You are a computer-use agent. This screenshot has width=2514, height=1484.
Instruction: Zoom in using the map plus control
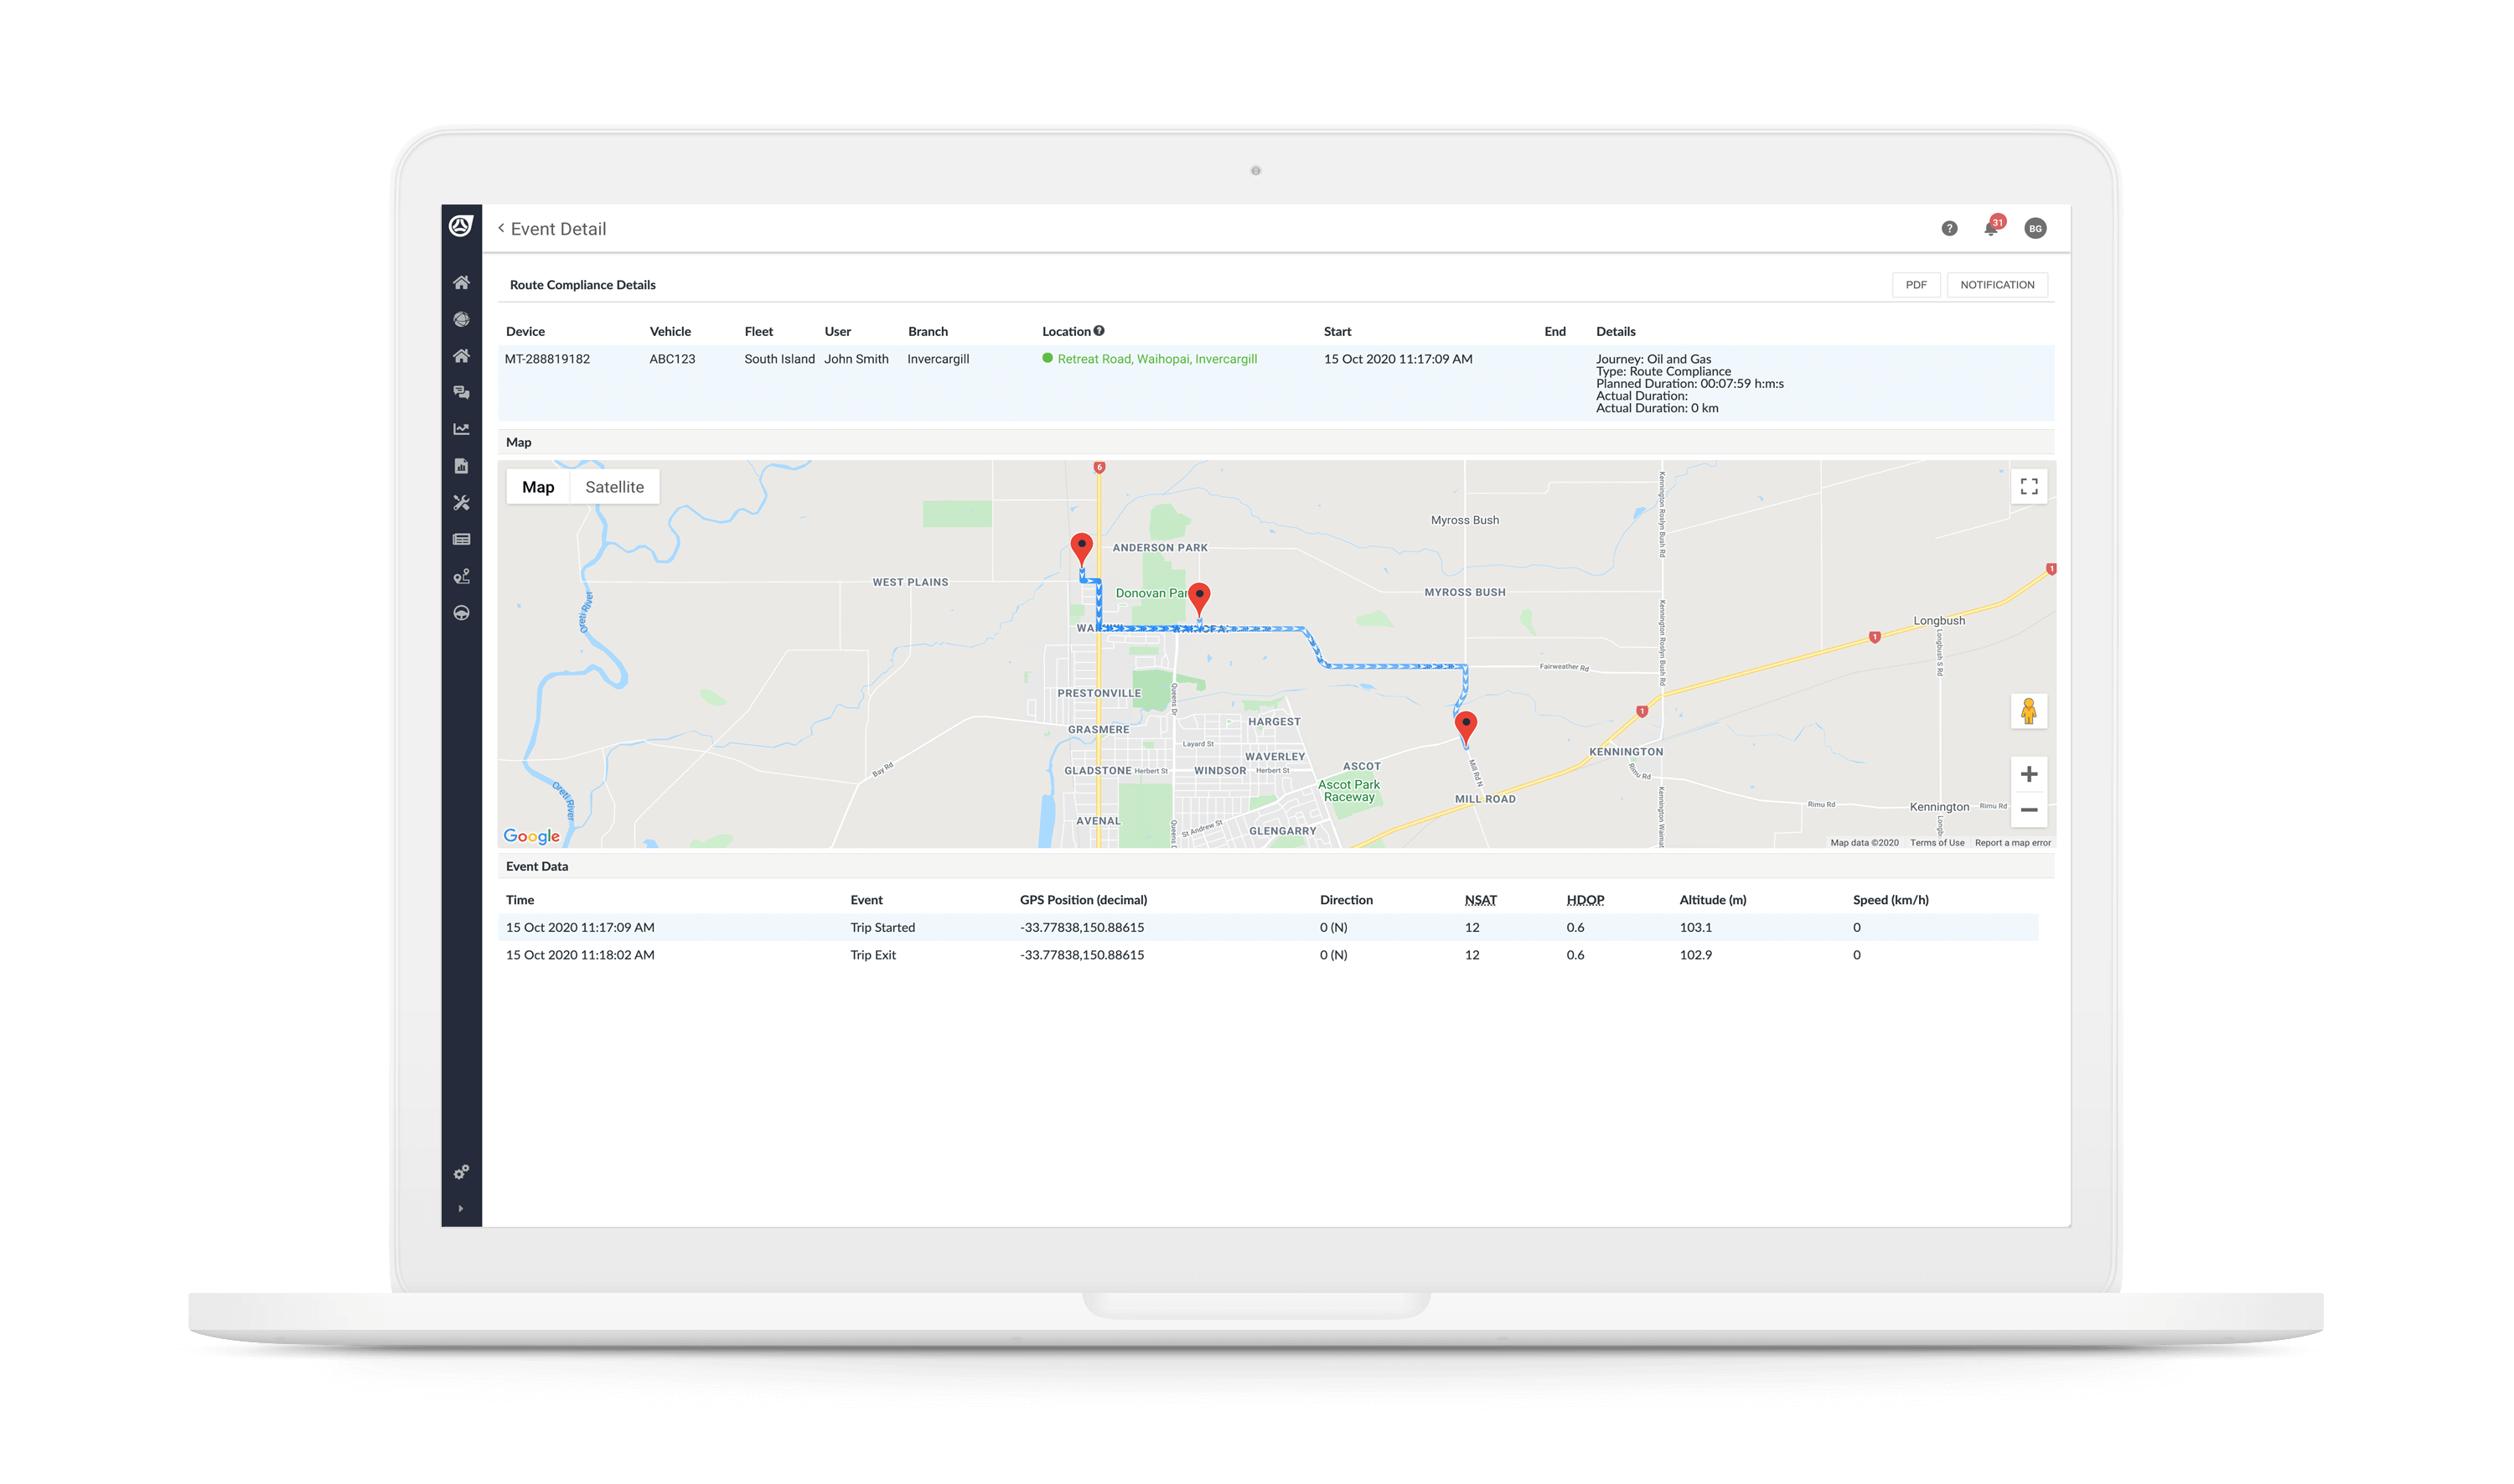[2029, 773]
